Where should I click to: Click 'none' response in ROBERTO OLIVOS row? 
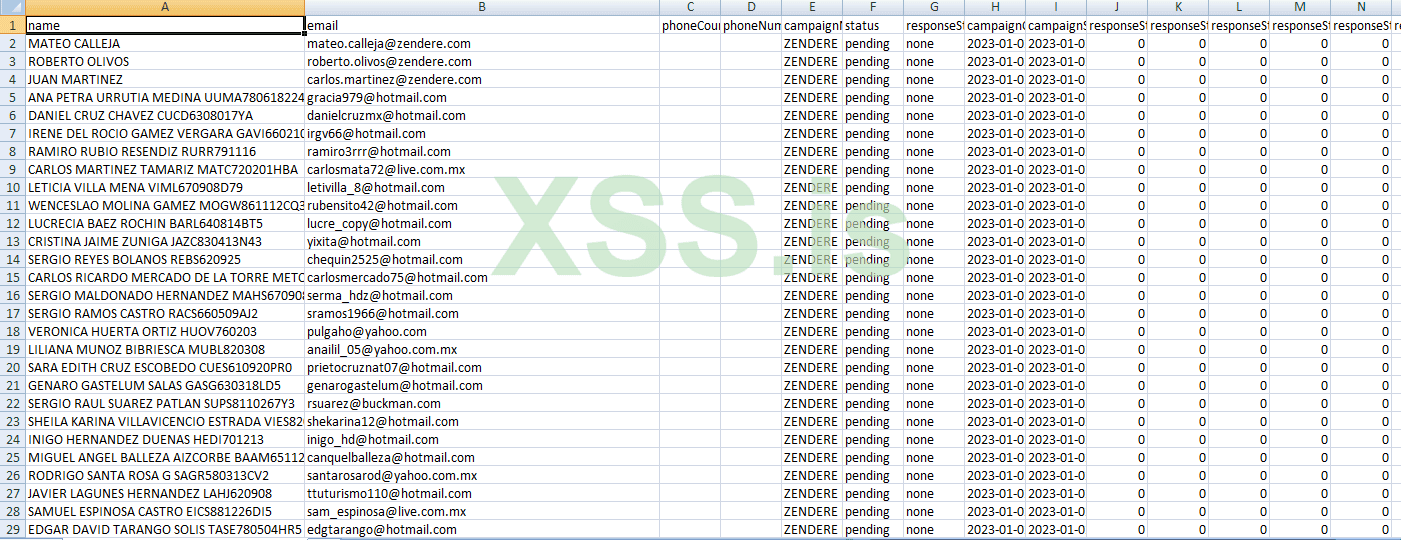(934, 61)
